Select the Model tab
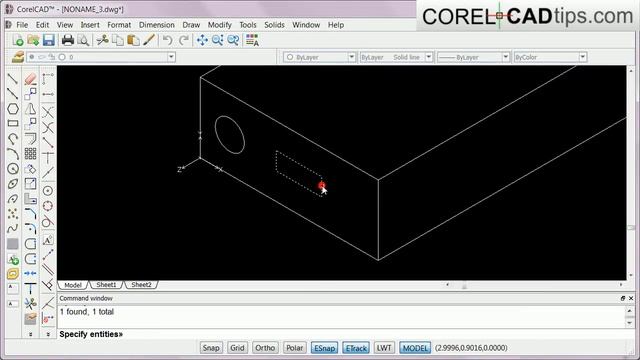Image resolution: width=640 pixels, height=360 pixels. click(73, 284)
